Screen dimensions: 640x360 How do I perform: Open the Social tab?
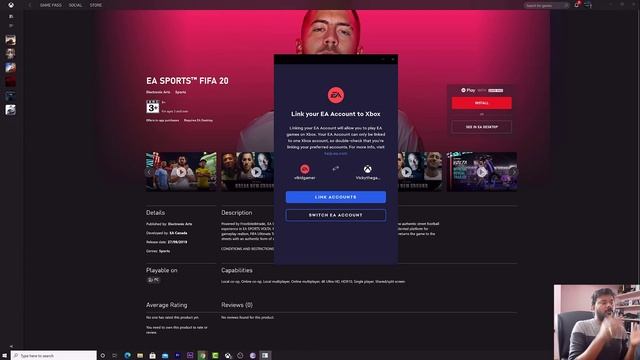[x=76, y=5]
